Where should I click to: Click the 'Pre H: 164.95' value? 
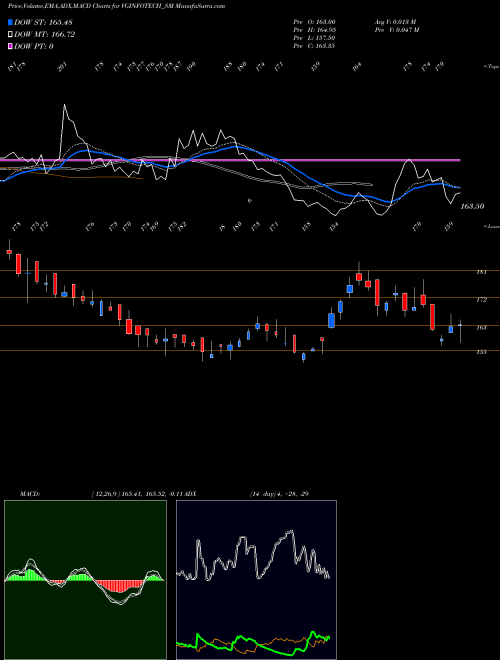314,30
